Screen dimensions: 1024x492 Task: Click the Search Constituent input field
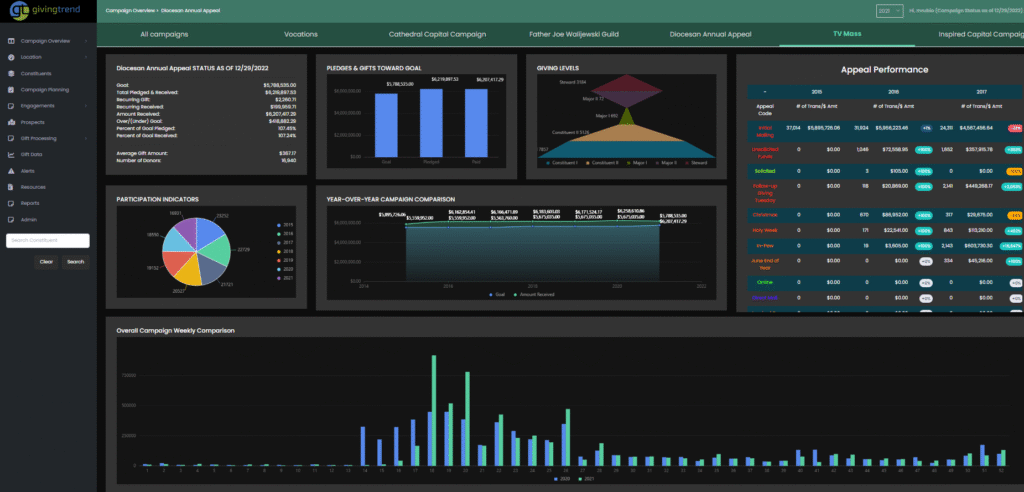pos(48,240)
